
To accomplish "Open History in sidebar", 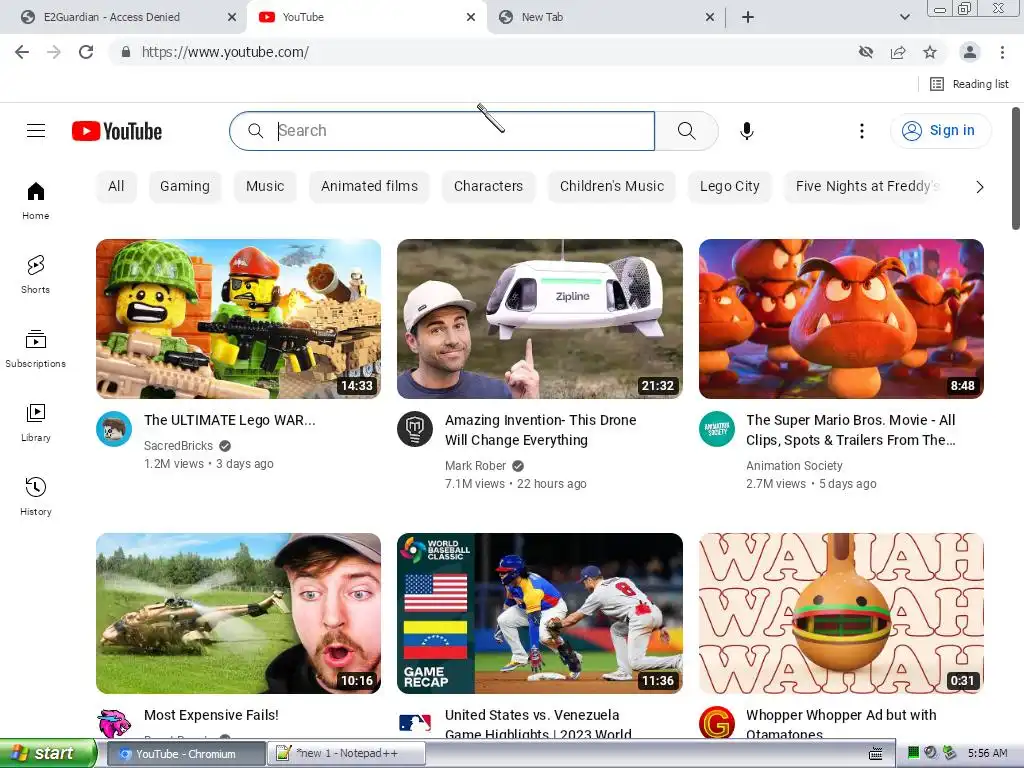I will coord(36,496).
